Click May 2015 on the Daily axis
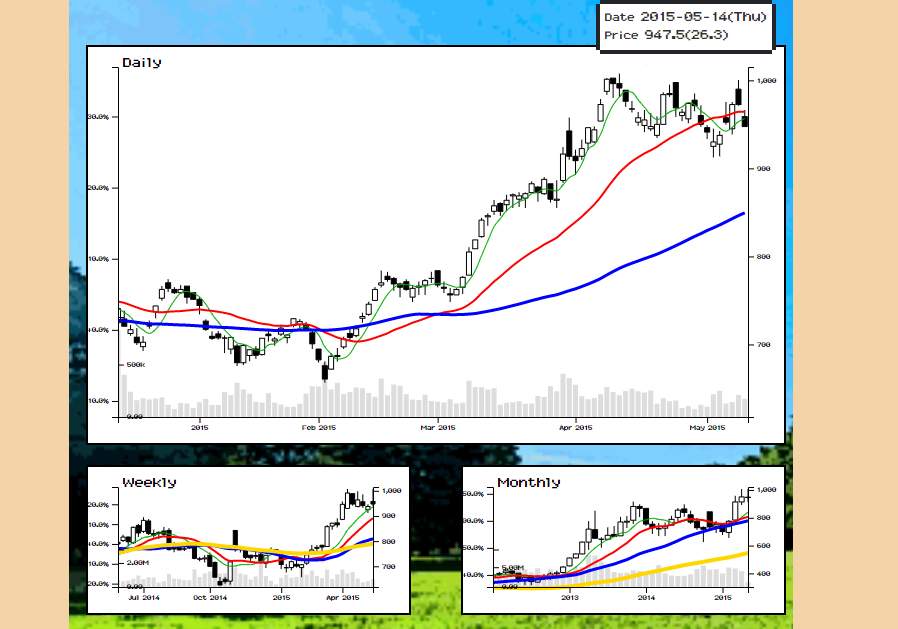The height and width of the screenshot is (629, 898). click(707, 428)
